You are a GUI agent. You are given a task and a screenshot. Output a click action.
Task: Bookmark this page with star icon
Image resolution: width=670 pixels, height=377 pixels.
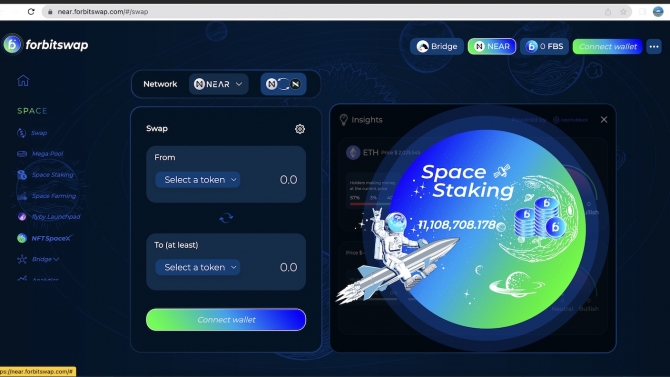point(623,12)
